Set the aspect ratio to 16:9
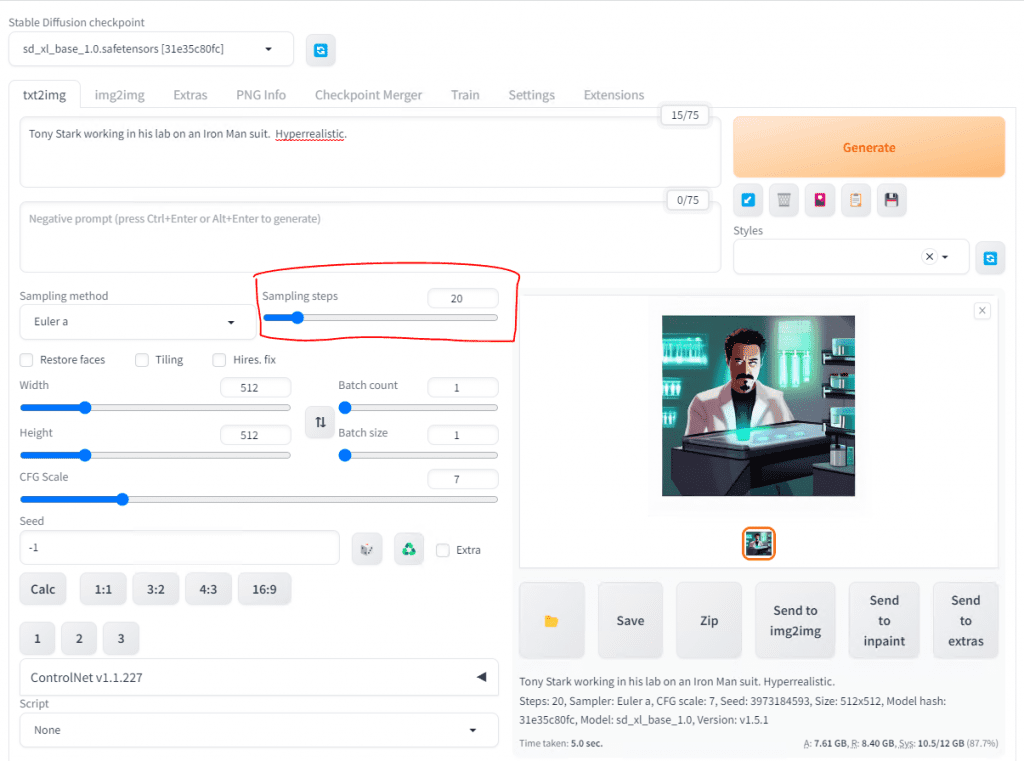 pos(264,589)
